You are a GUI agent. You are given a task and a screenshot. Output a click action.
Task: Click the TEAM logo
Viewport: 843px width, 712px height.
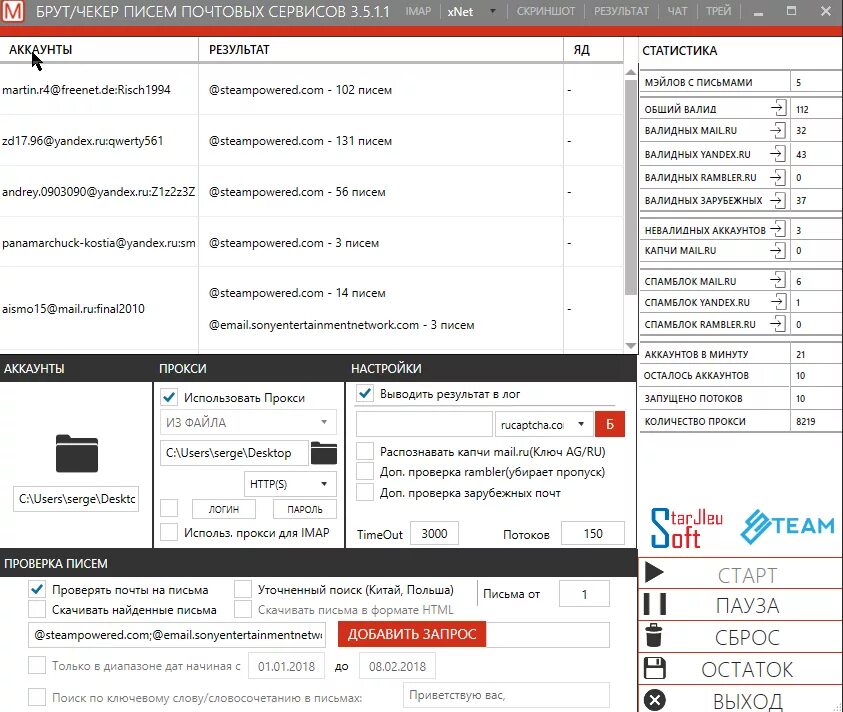point(787,526)
